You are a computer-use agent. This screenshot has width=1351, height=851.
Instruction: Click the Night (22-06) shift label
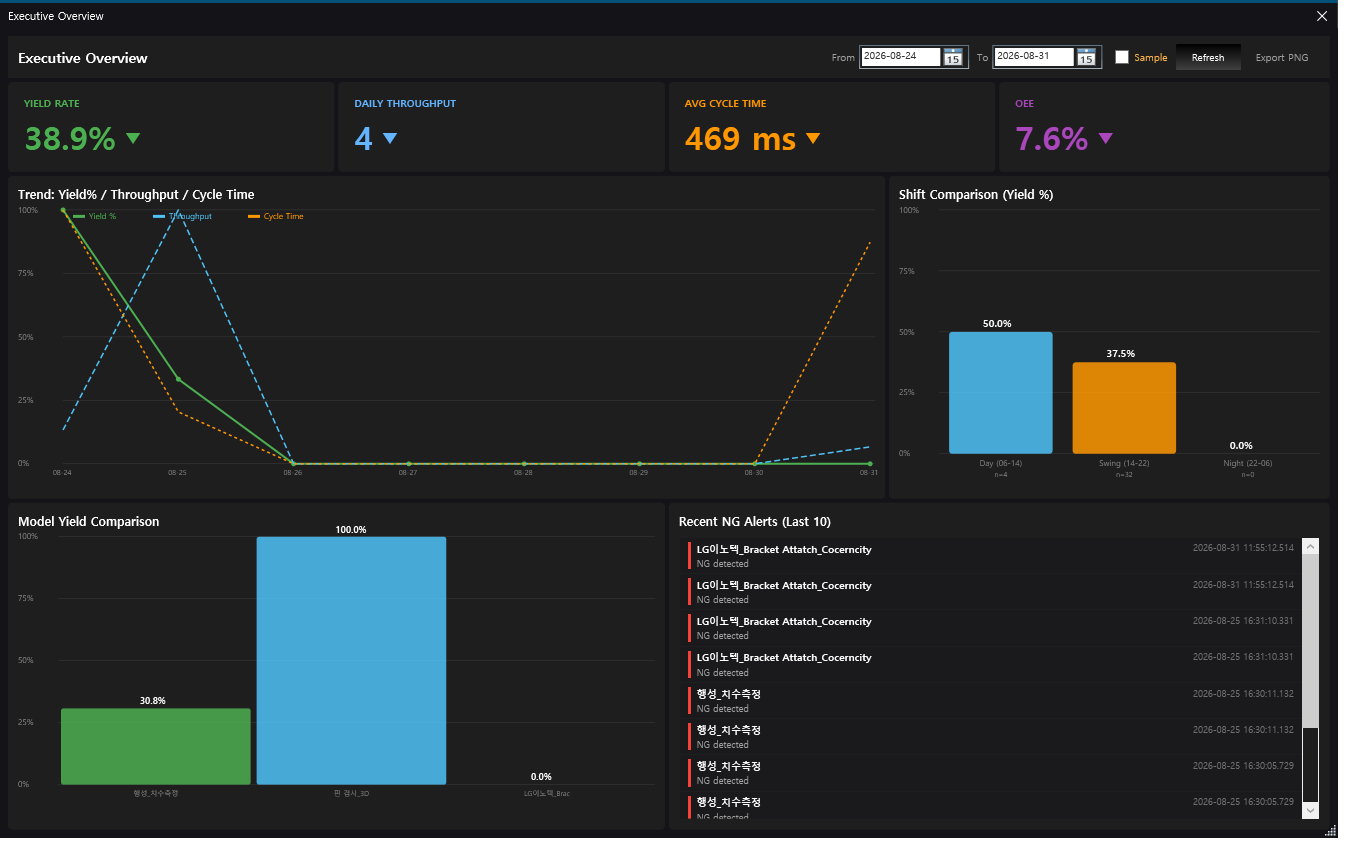coord(1247,463)
